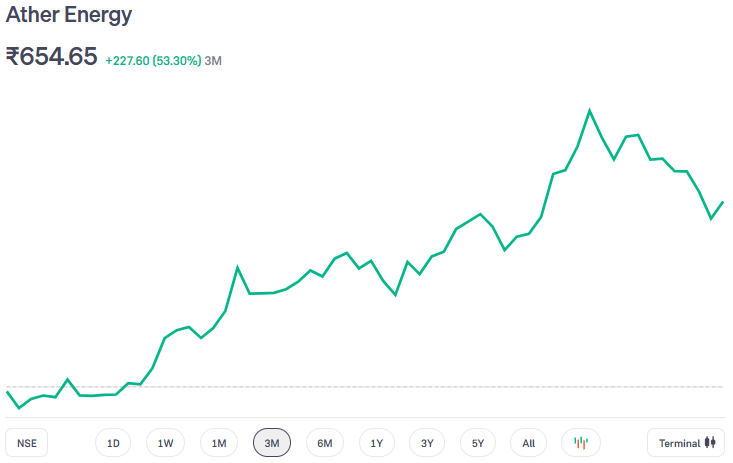The image size is (733, 463).
Task: Choose the 3Y chart period
Action: click(427, 443)
